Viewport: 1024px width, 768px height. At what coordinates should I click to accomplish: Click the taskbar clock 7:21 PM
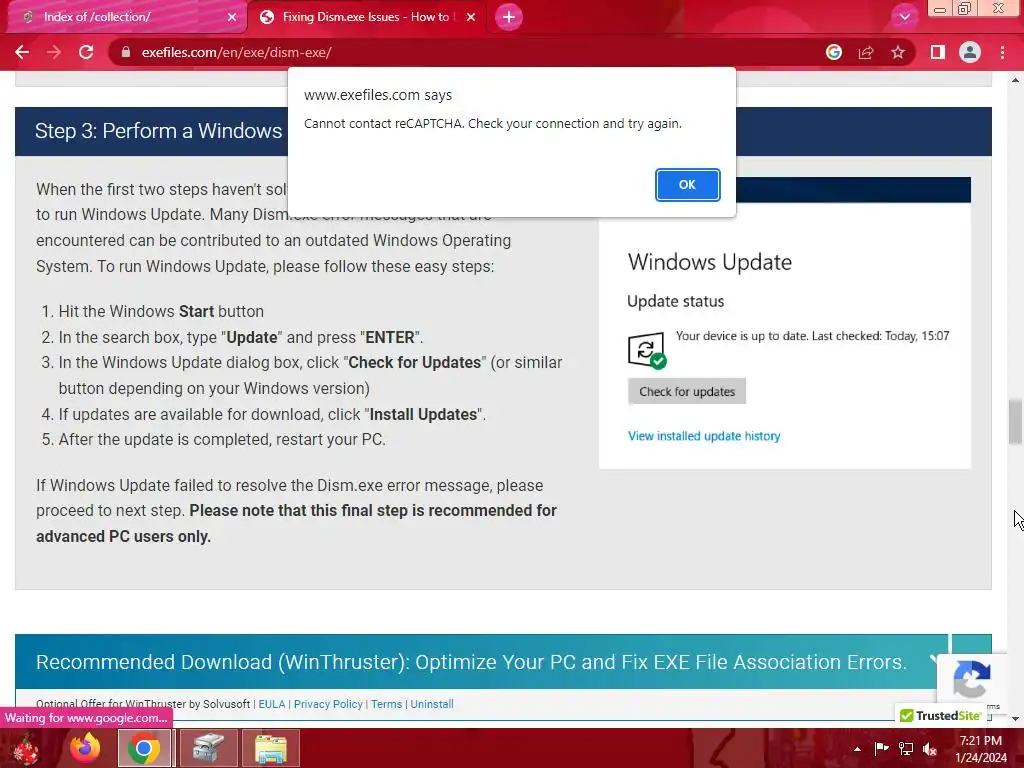tap(981, 741)
